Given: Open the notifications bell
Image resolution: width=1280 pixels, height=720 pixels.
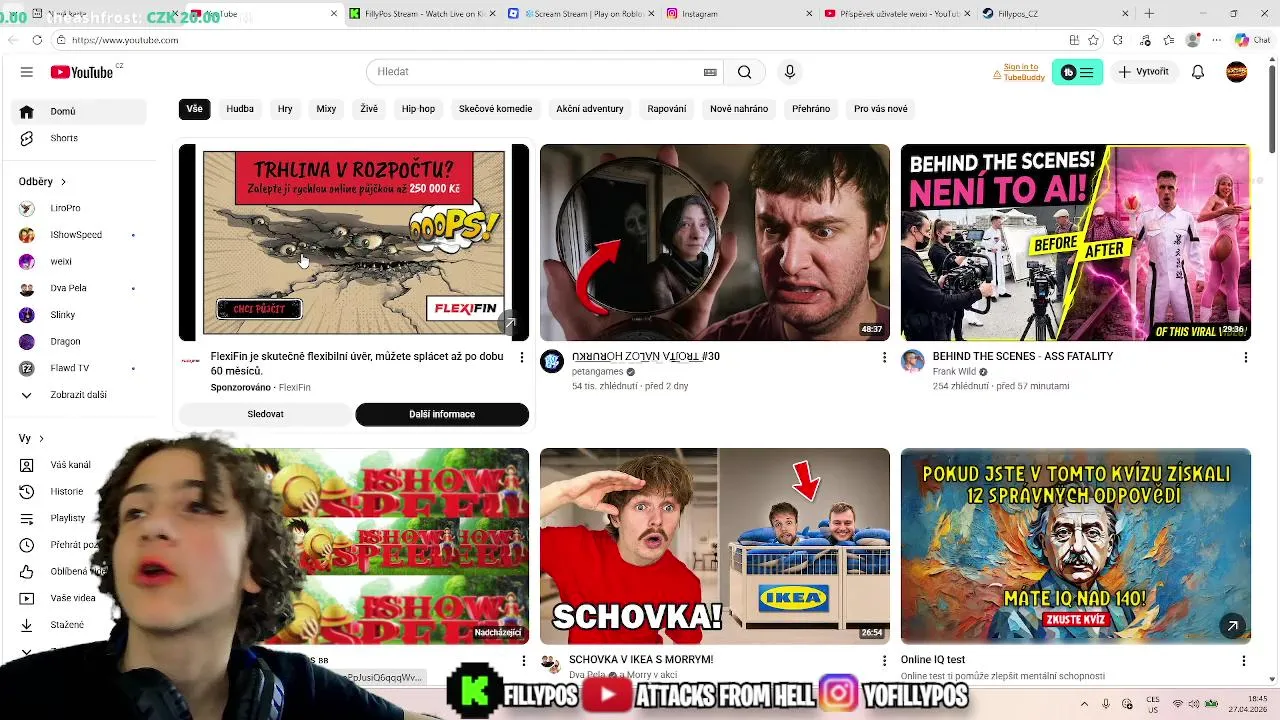Looking at the screenshot, I should pos(1198,72).
